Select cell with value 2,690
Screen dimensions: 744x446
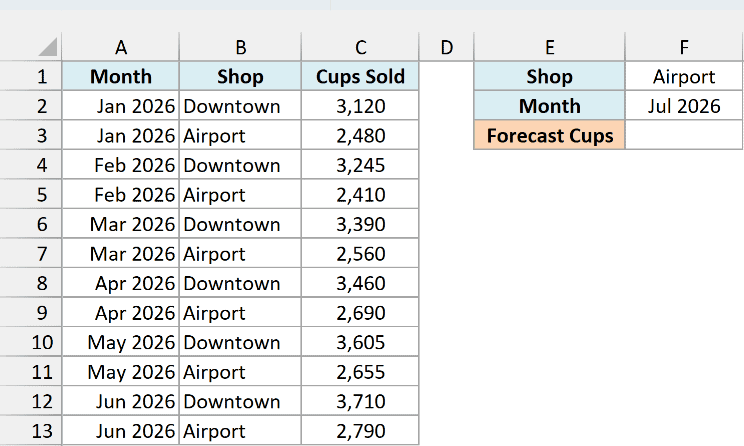tap(360, 313)
